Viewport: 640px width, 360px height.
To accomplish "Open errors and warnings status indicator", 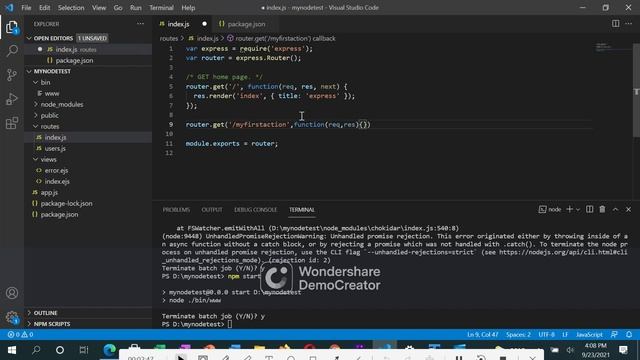I will (x=20, y=335).
